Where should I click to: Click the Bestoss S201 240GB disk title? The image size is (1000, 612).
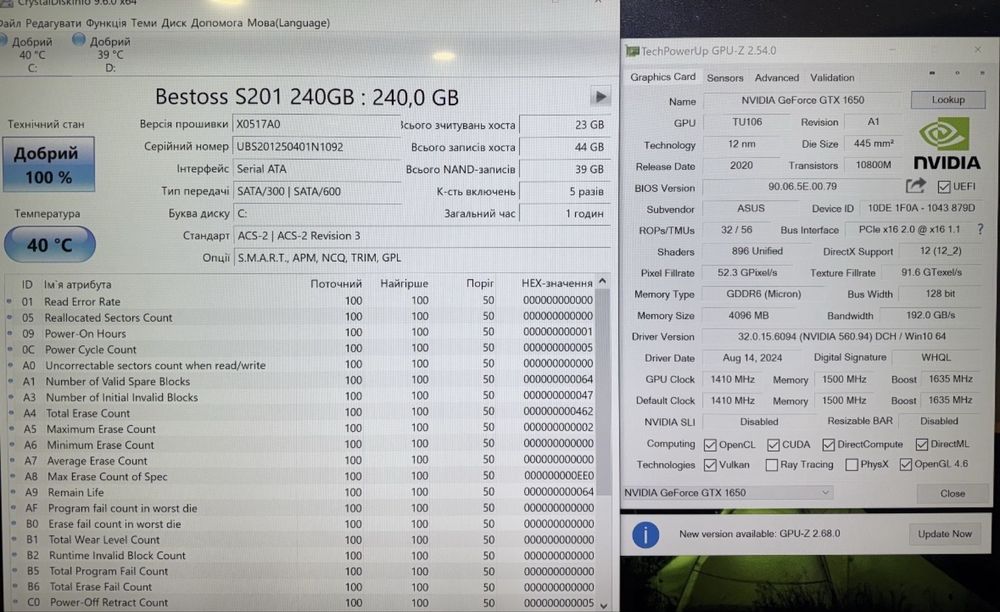pyautogui.click(x=307, y=98)
